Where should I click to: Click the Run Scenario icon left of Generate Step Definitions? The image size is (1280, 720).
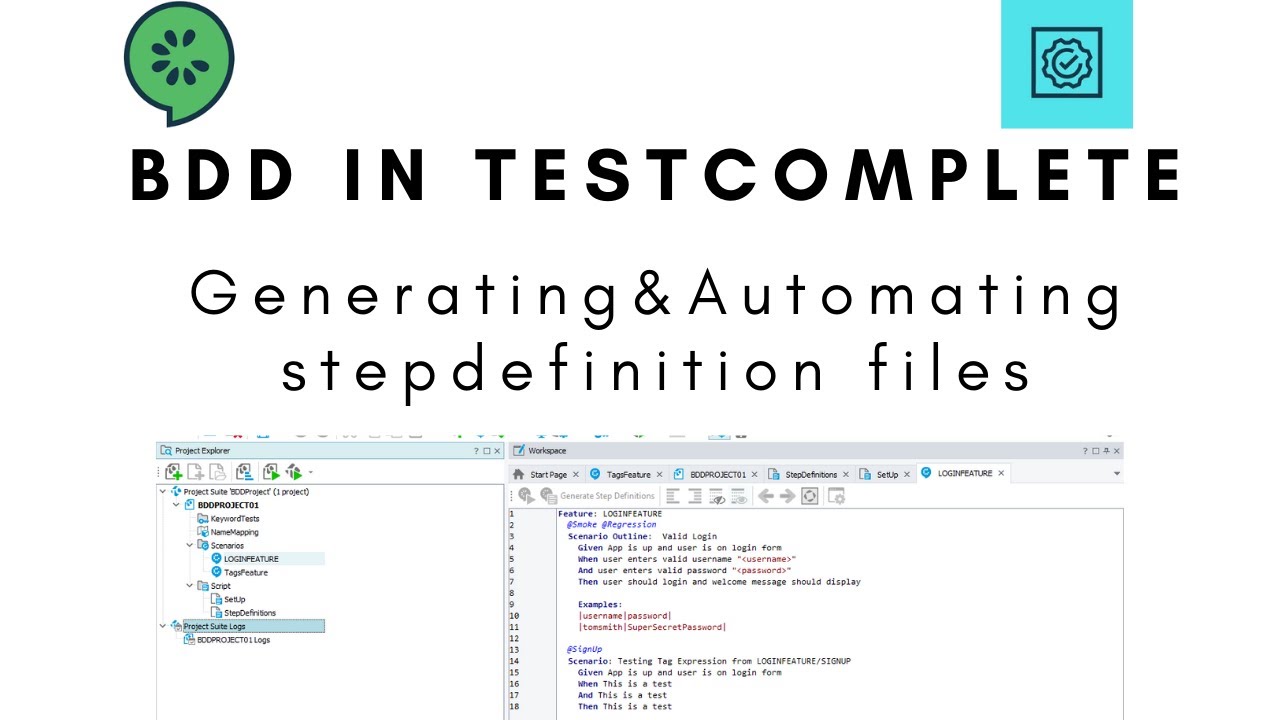click(526, 496)
